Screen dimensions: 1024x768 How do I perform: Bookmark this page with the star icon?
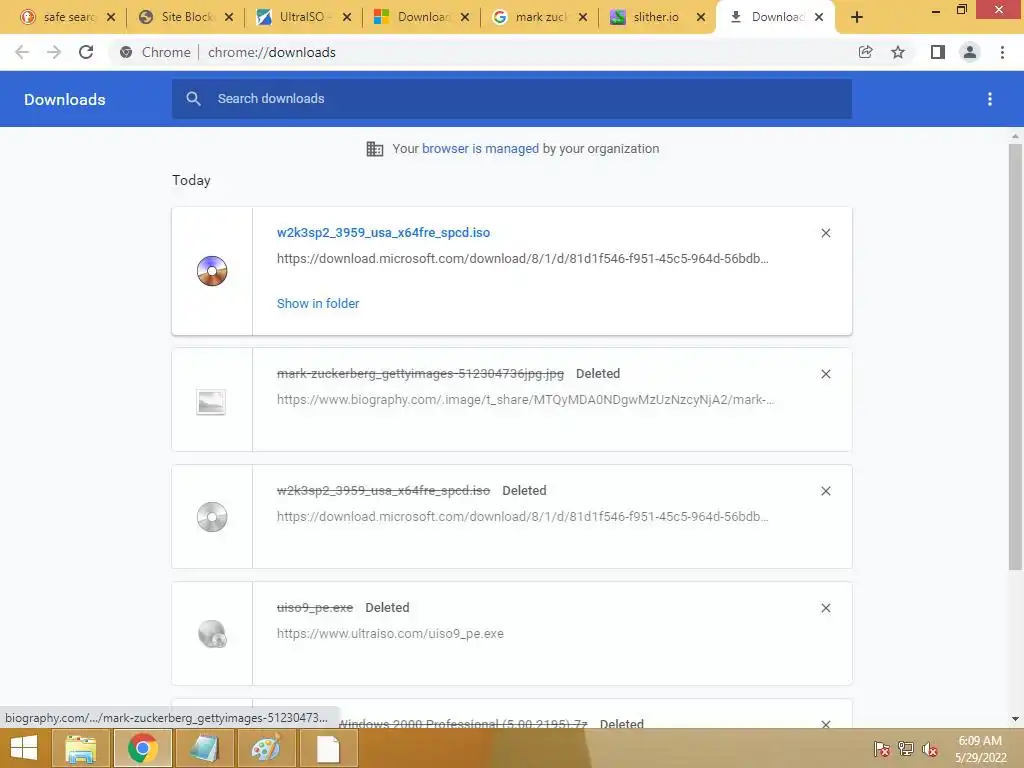pos(898,52)
